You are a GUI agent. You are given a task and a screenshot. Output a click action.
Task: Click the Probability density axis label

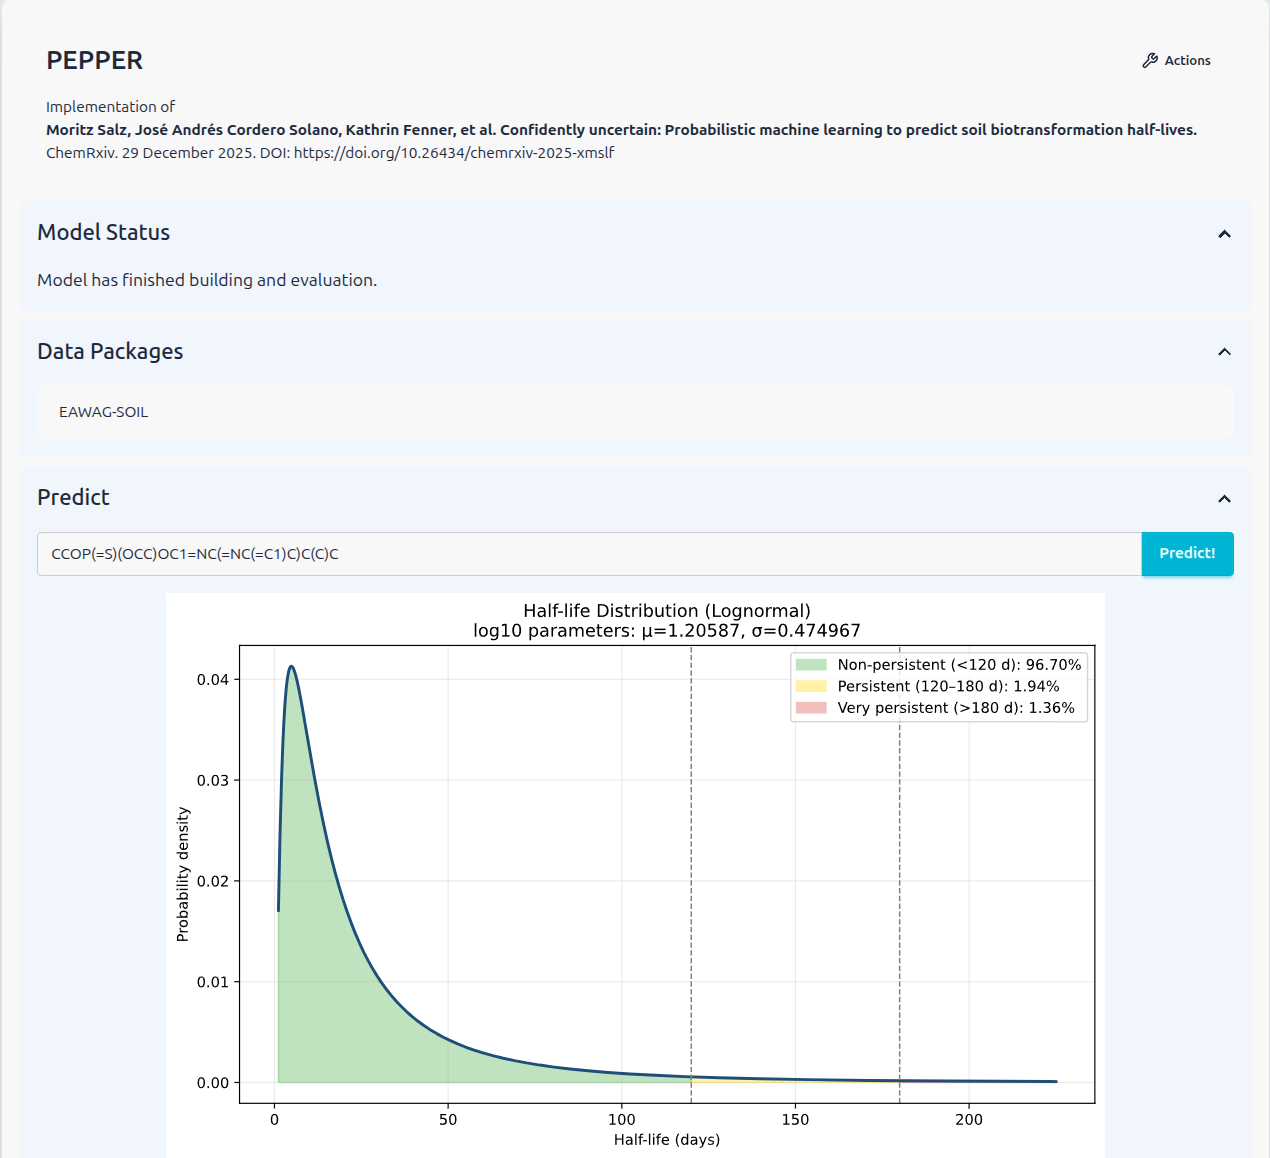[x=182, y=874]
